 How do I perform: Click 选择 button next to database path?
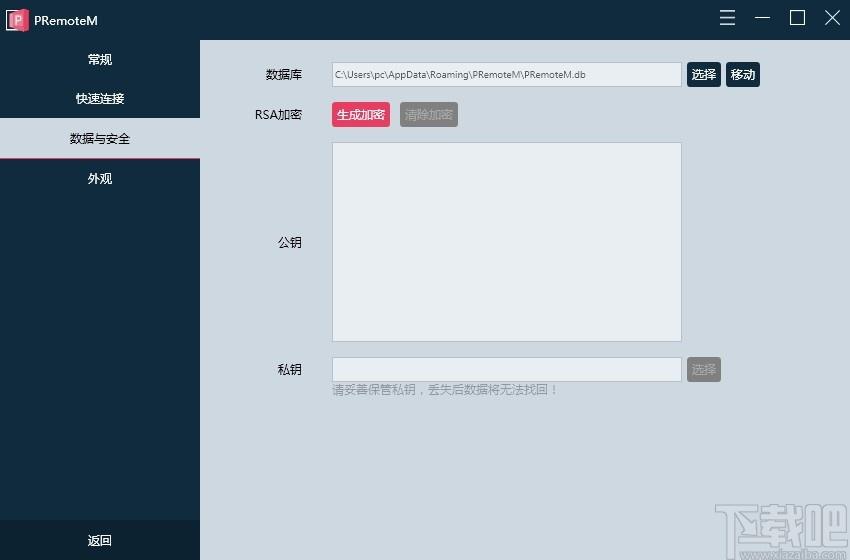(704, 74)
